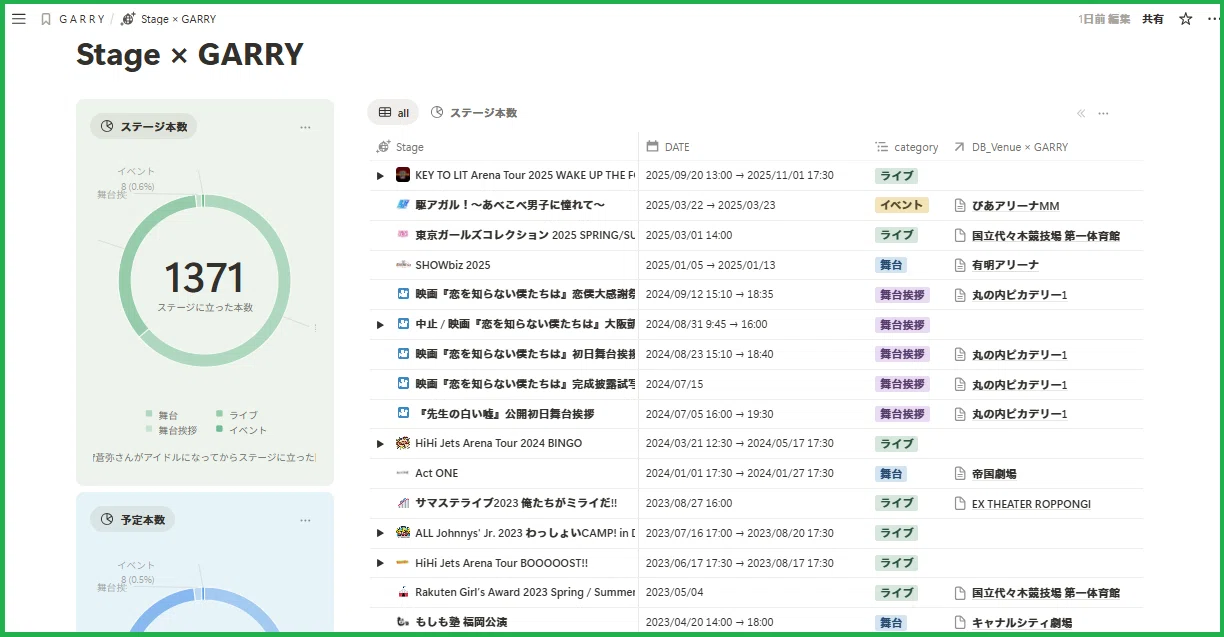Click date cell 2024/07/15

coord(675,384)
